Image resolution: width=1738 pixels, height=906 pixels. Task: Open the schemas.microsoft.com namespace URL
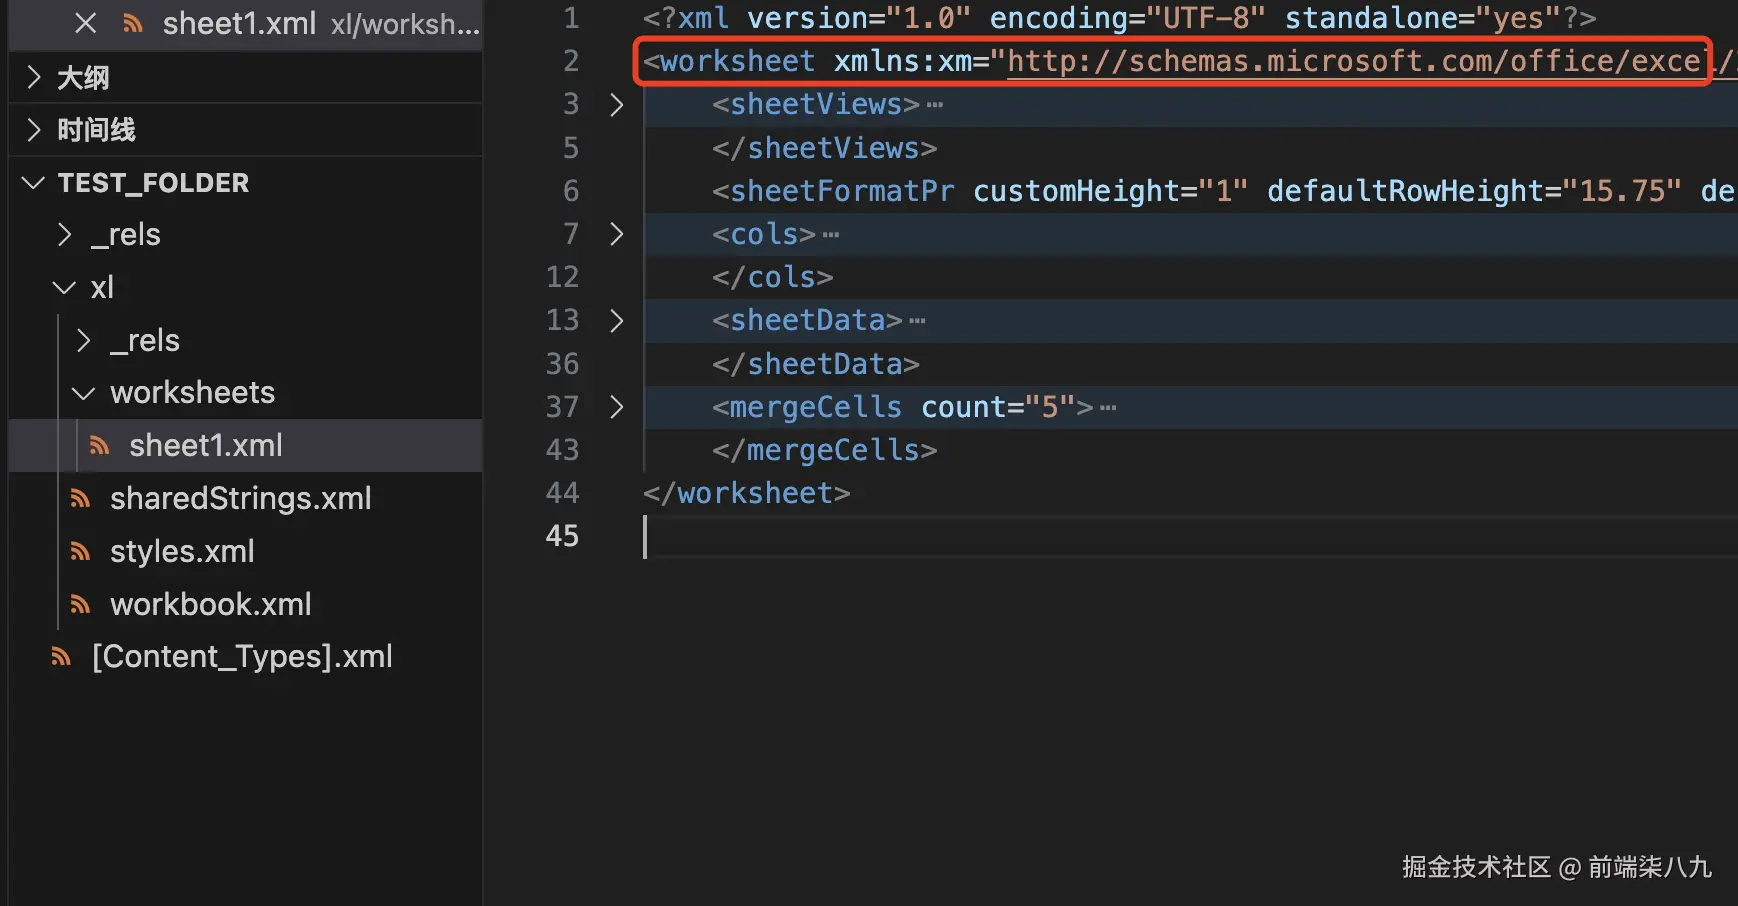[x=1352, y=62]
